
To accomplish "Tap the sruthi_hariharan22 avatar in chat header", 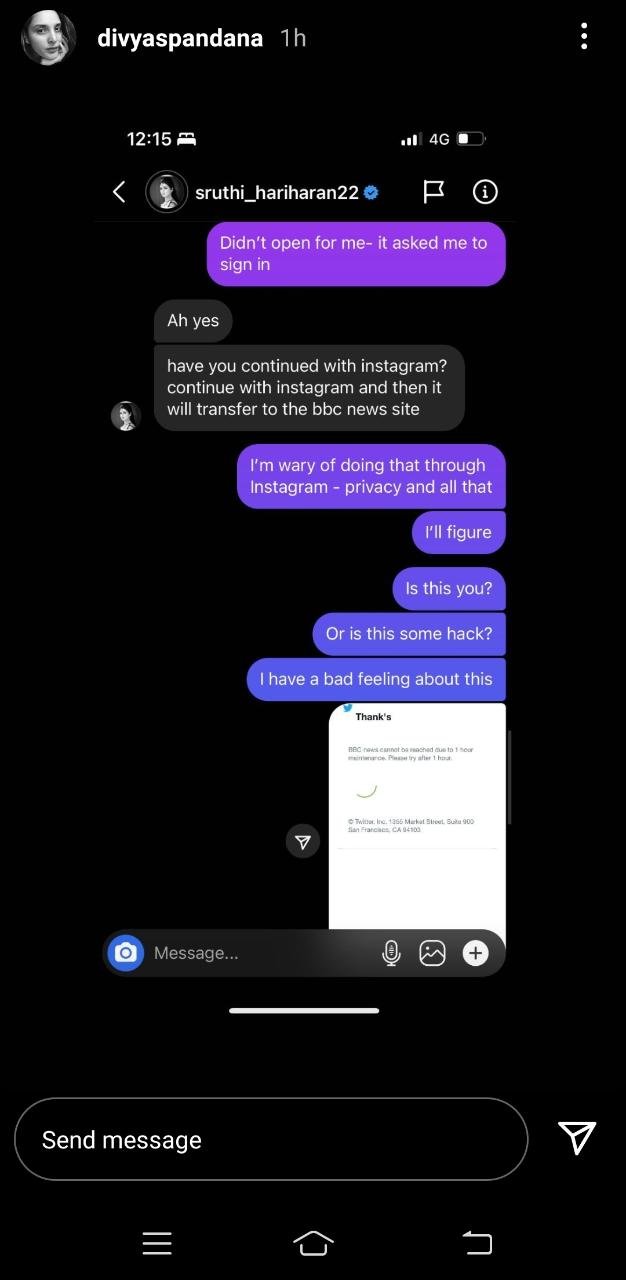I will pyautogui.click(x=167, y=192).
